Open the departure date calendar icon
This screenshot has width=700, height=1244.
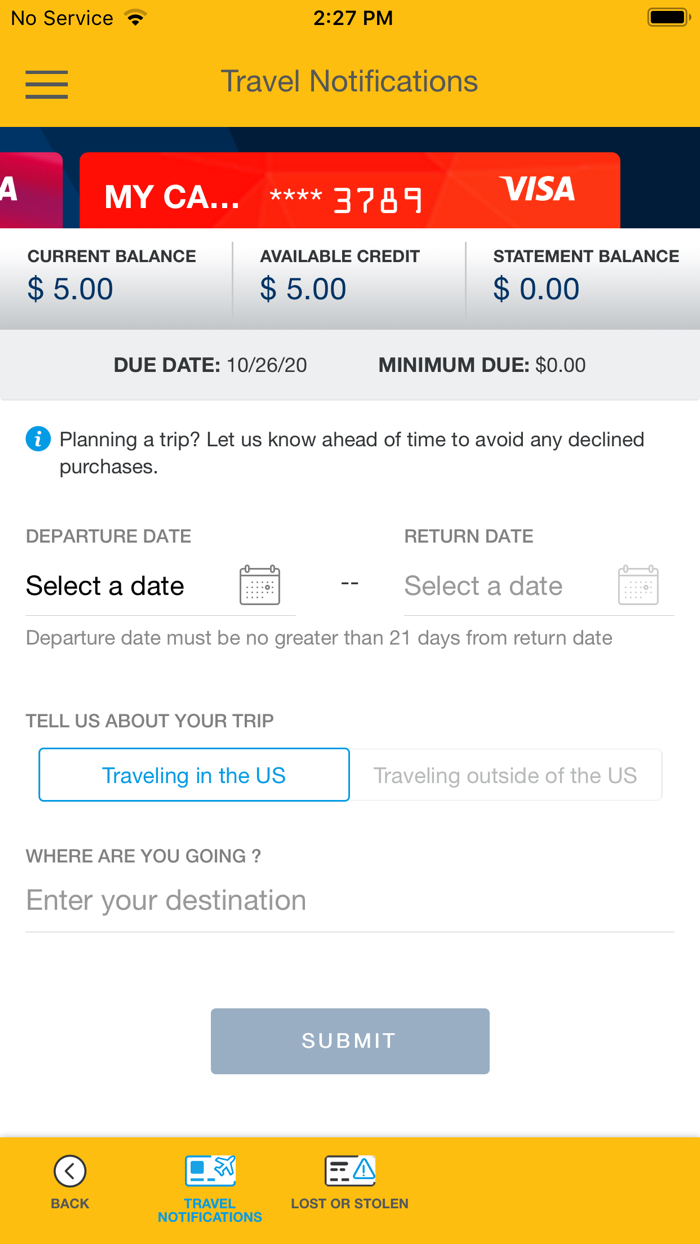[x=260, y=585]
